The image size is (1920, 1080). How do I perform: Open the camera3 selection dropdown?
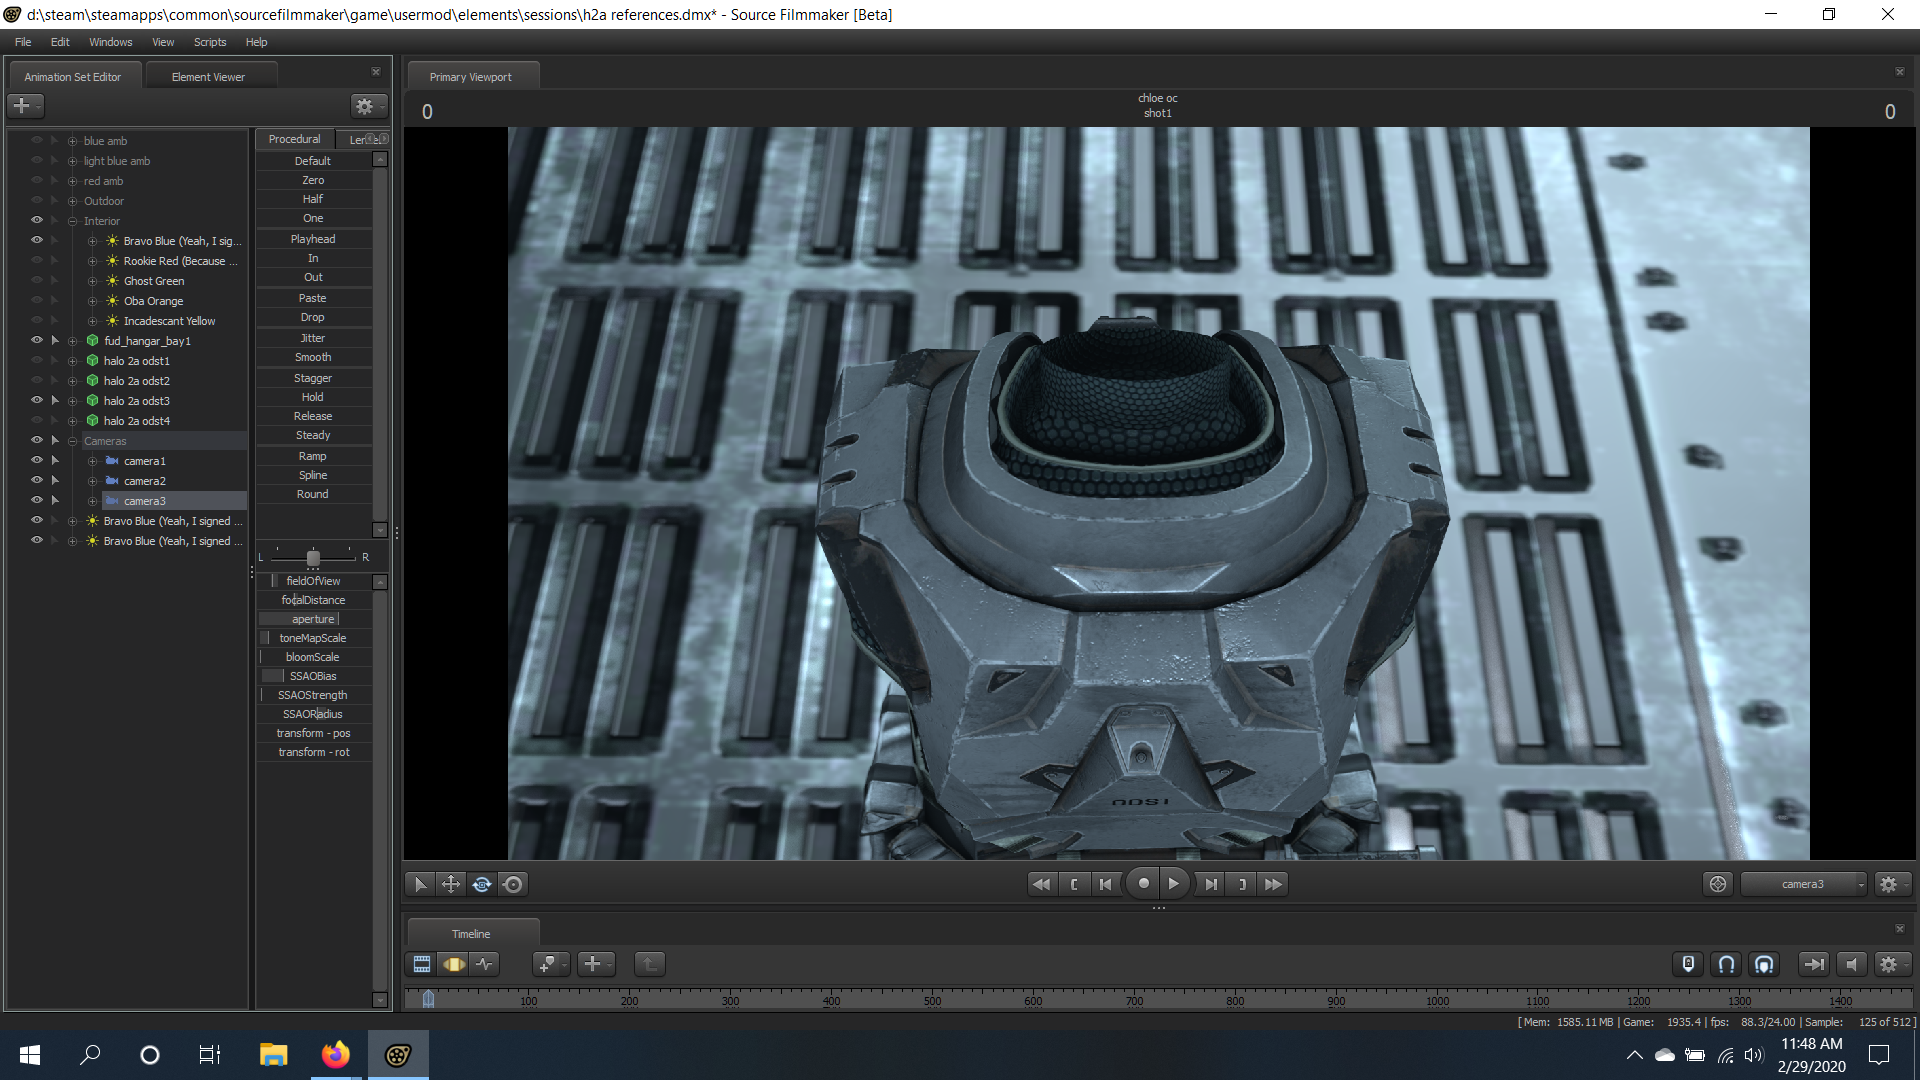(1803, 884)
